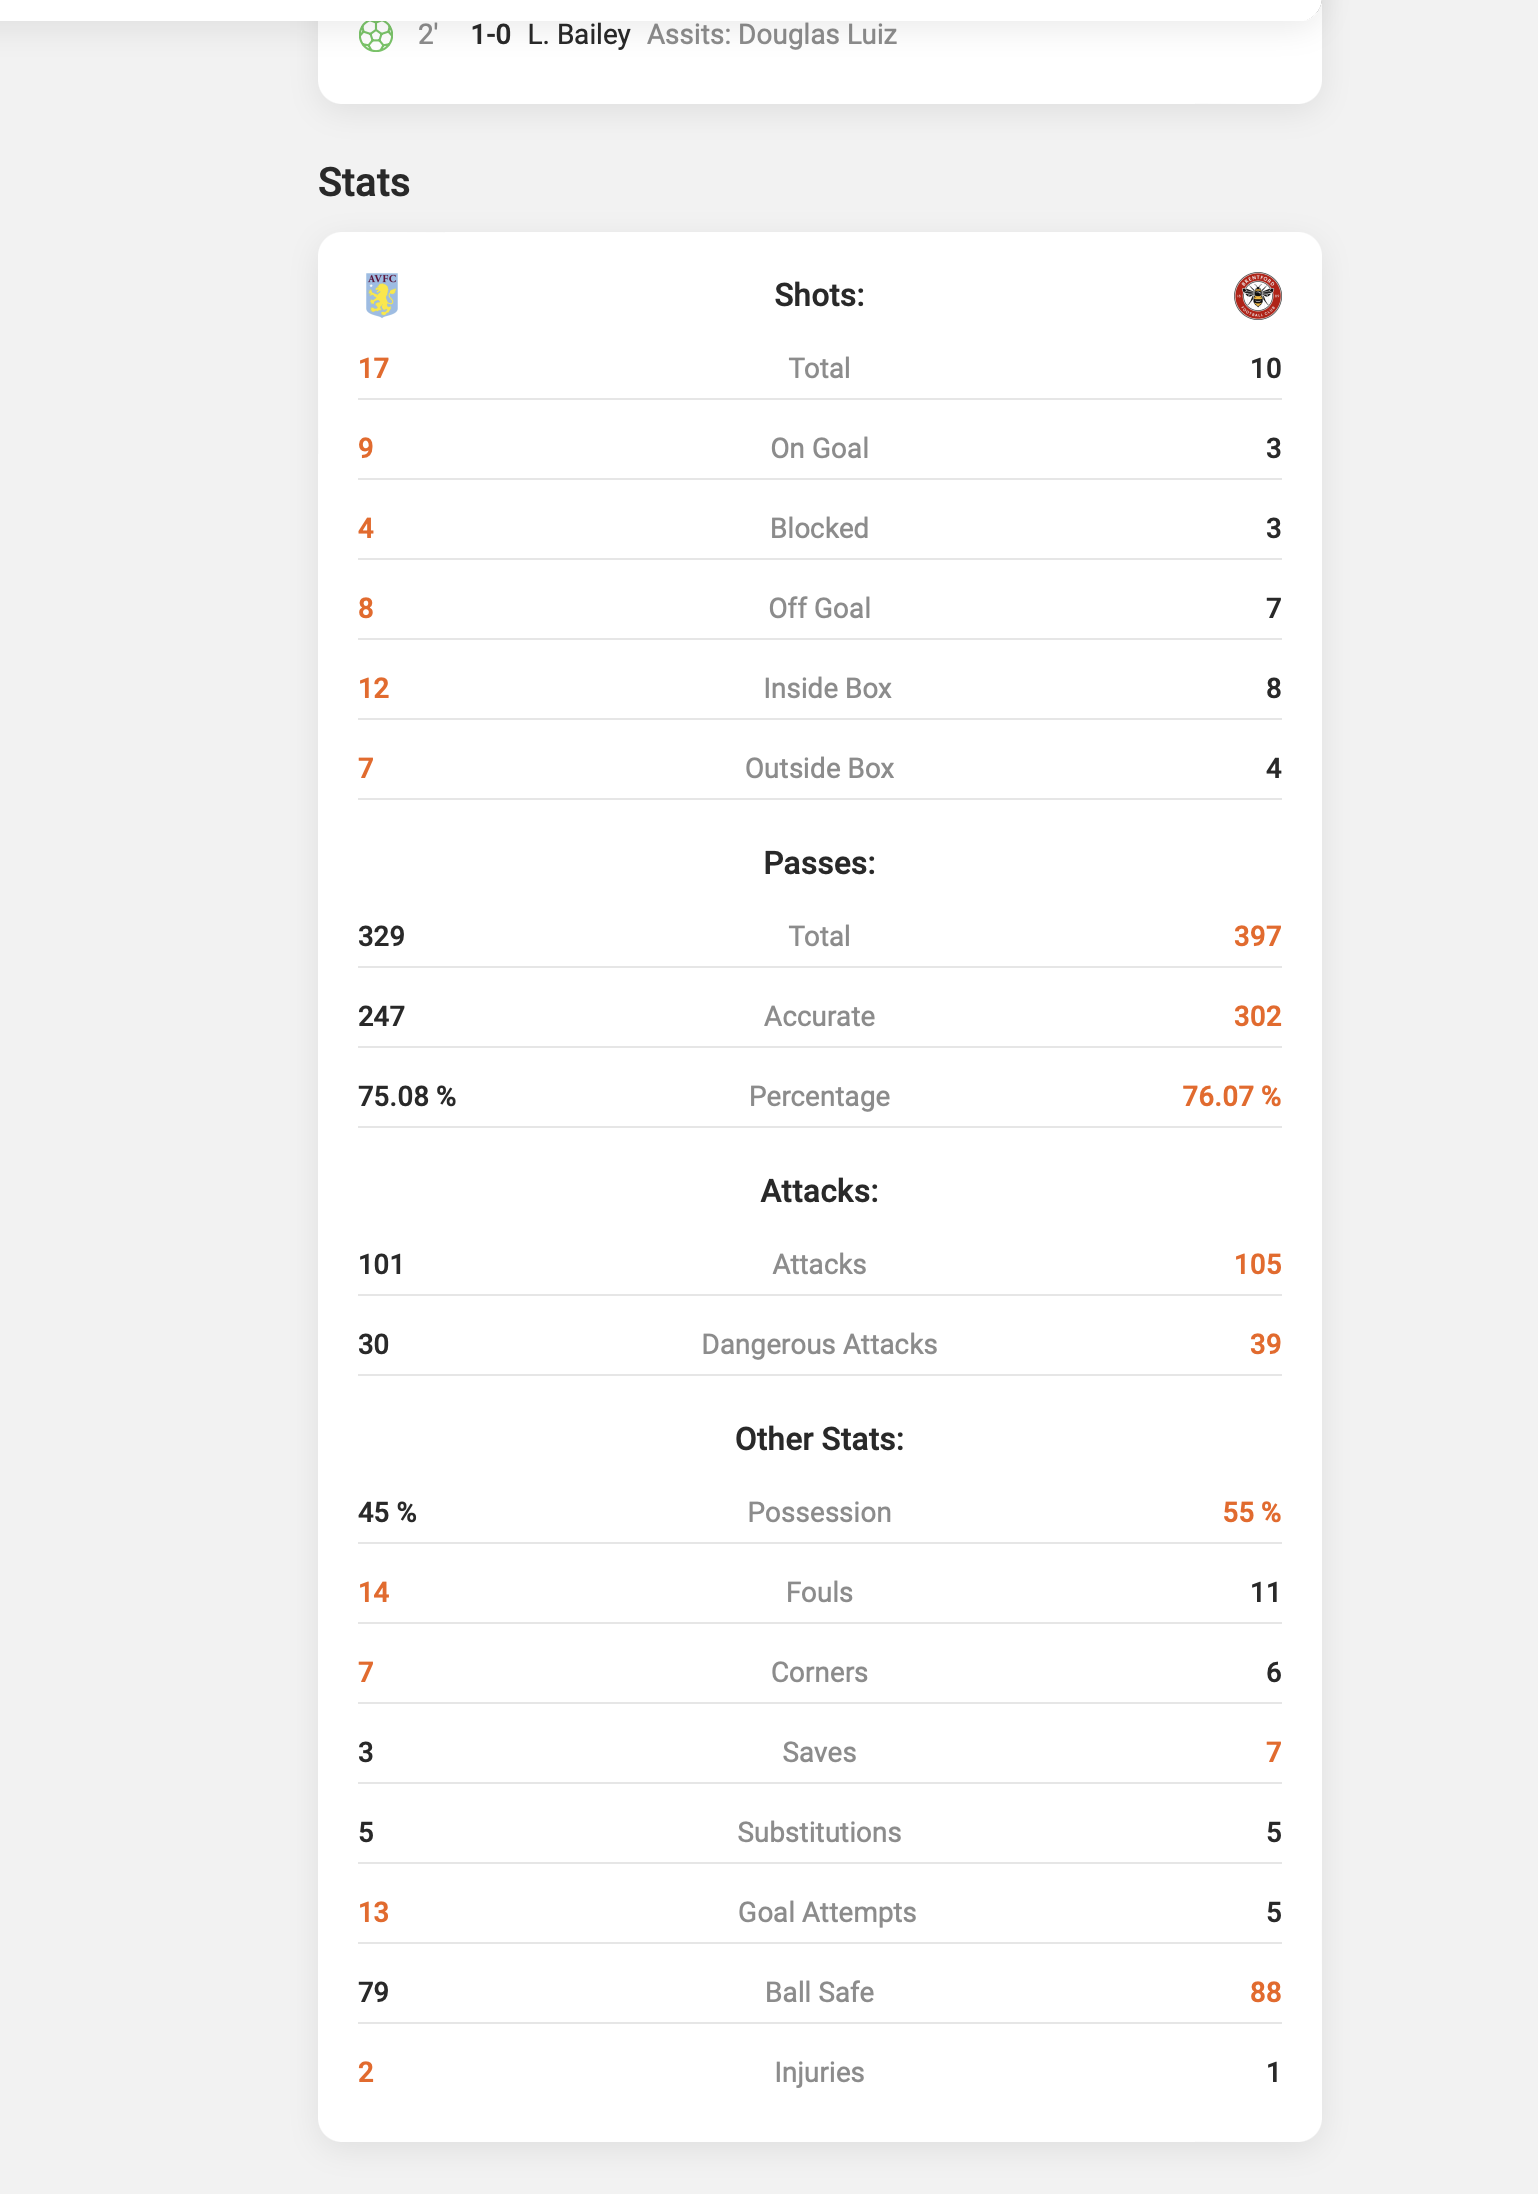The height and width of the screenshot is (2194, 1538).
Task: Click the Passes section header
Action: click(819, 863)
